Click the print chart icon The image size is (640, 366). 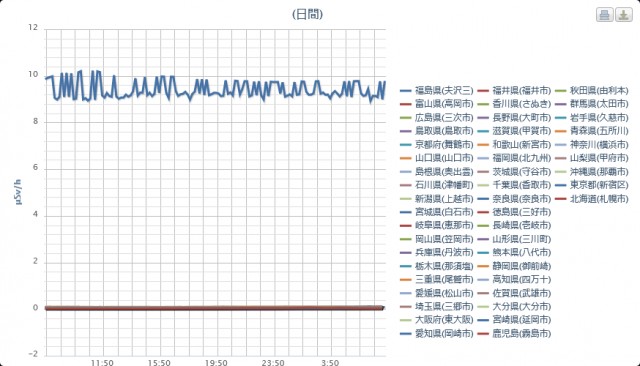(604, 15)
